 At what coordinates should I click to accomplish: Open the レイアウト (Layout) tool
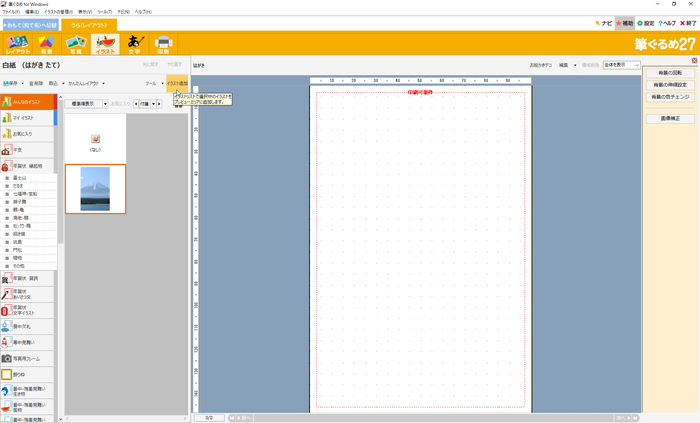point(18,43)
